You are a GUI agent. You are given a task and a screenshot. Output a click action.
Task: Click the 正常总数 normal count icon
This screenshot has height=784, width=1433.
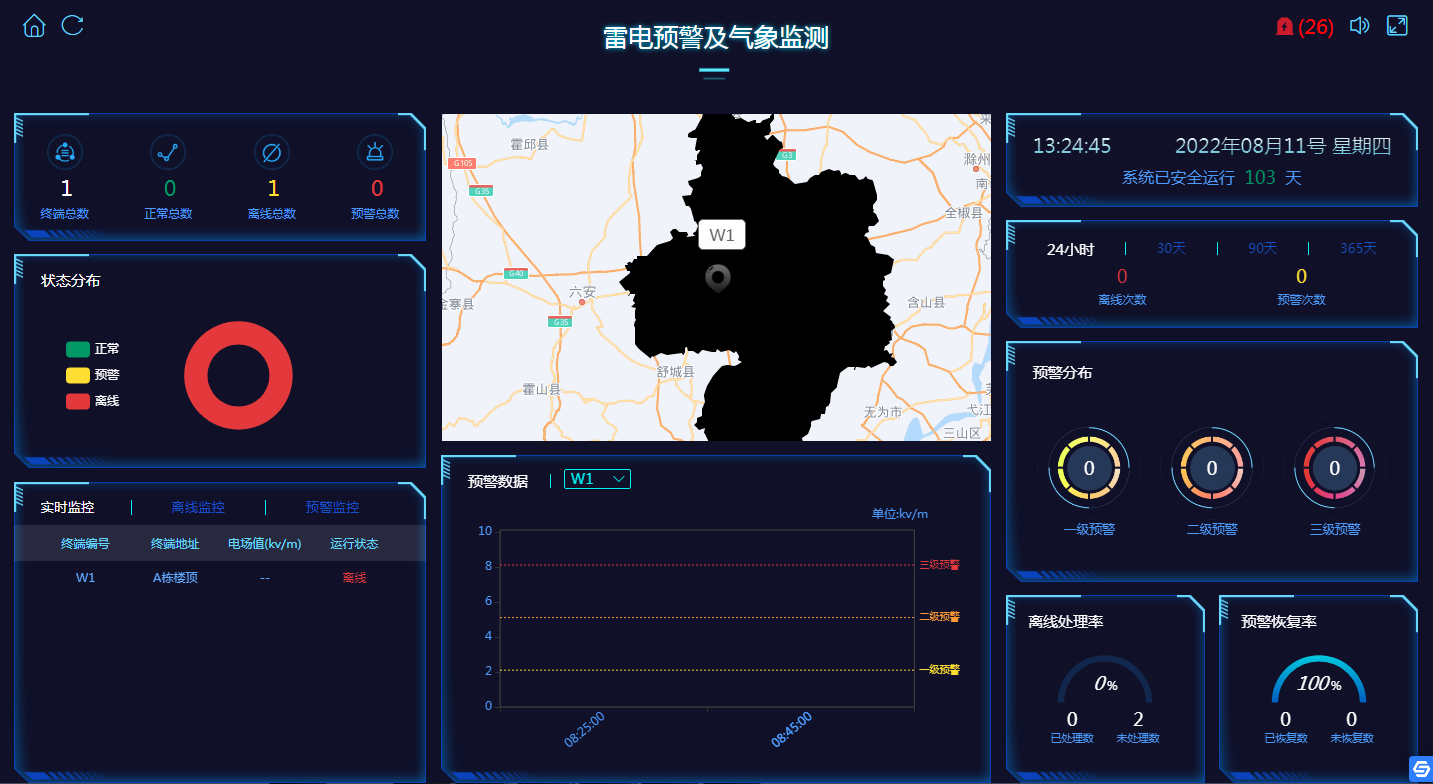coord(168,152)
